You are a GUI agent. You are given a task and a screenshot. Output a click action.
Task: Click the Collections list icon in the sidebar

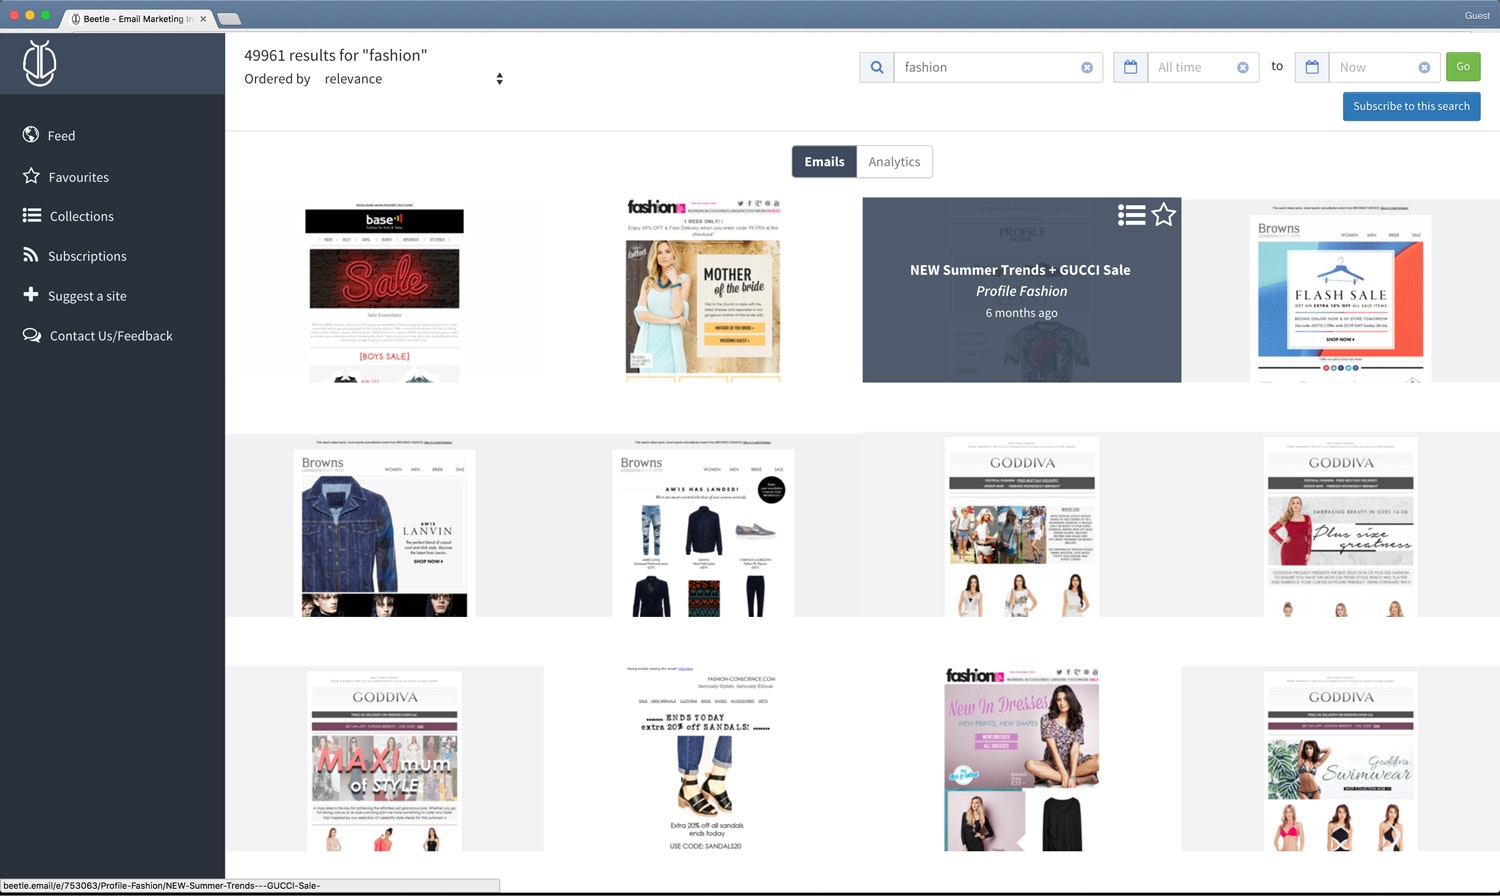(x=32, y=215)
